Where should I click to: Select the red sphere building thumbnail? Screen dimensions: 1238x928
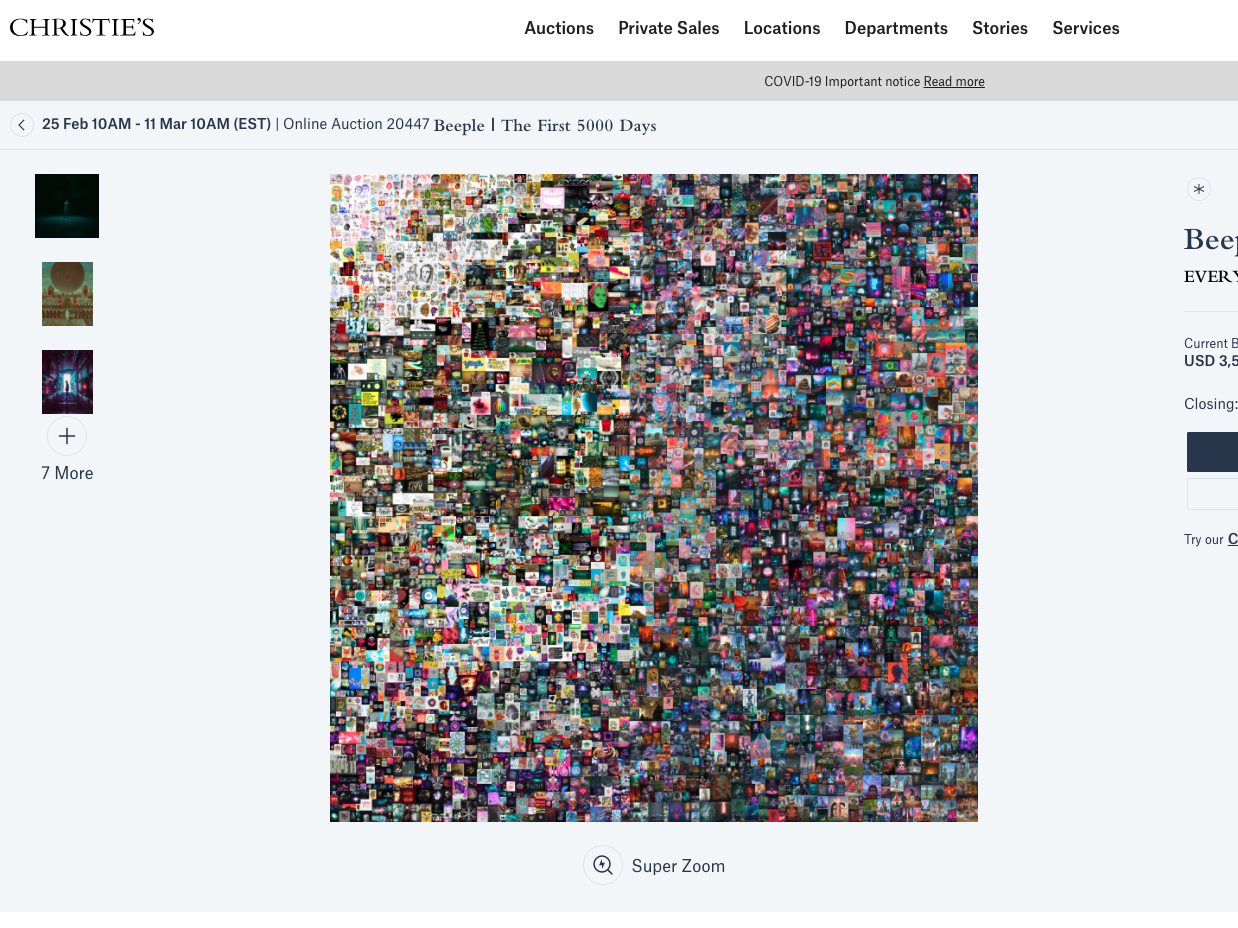(67, 294)
